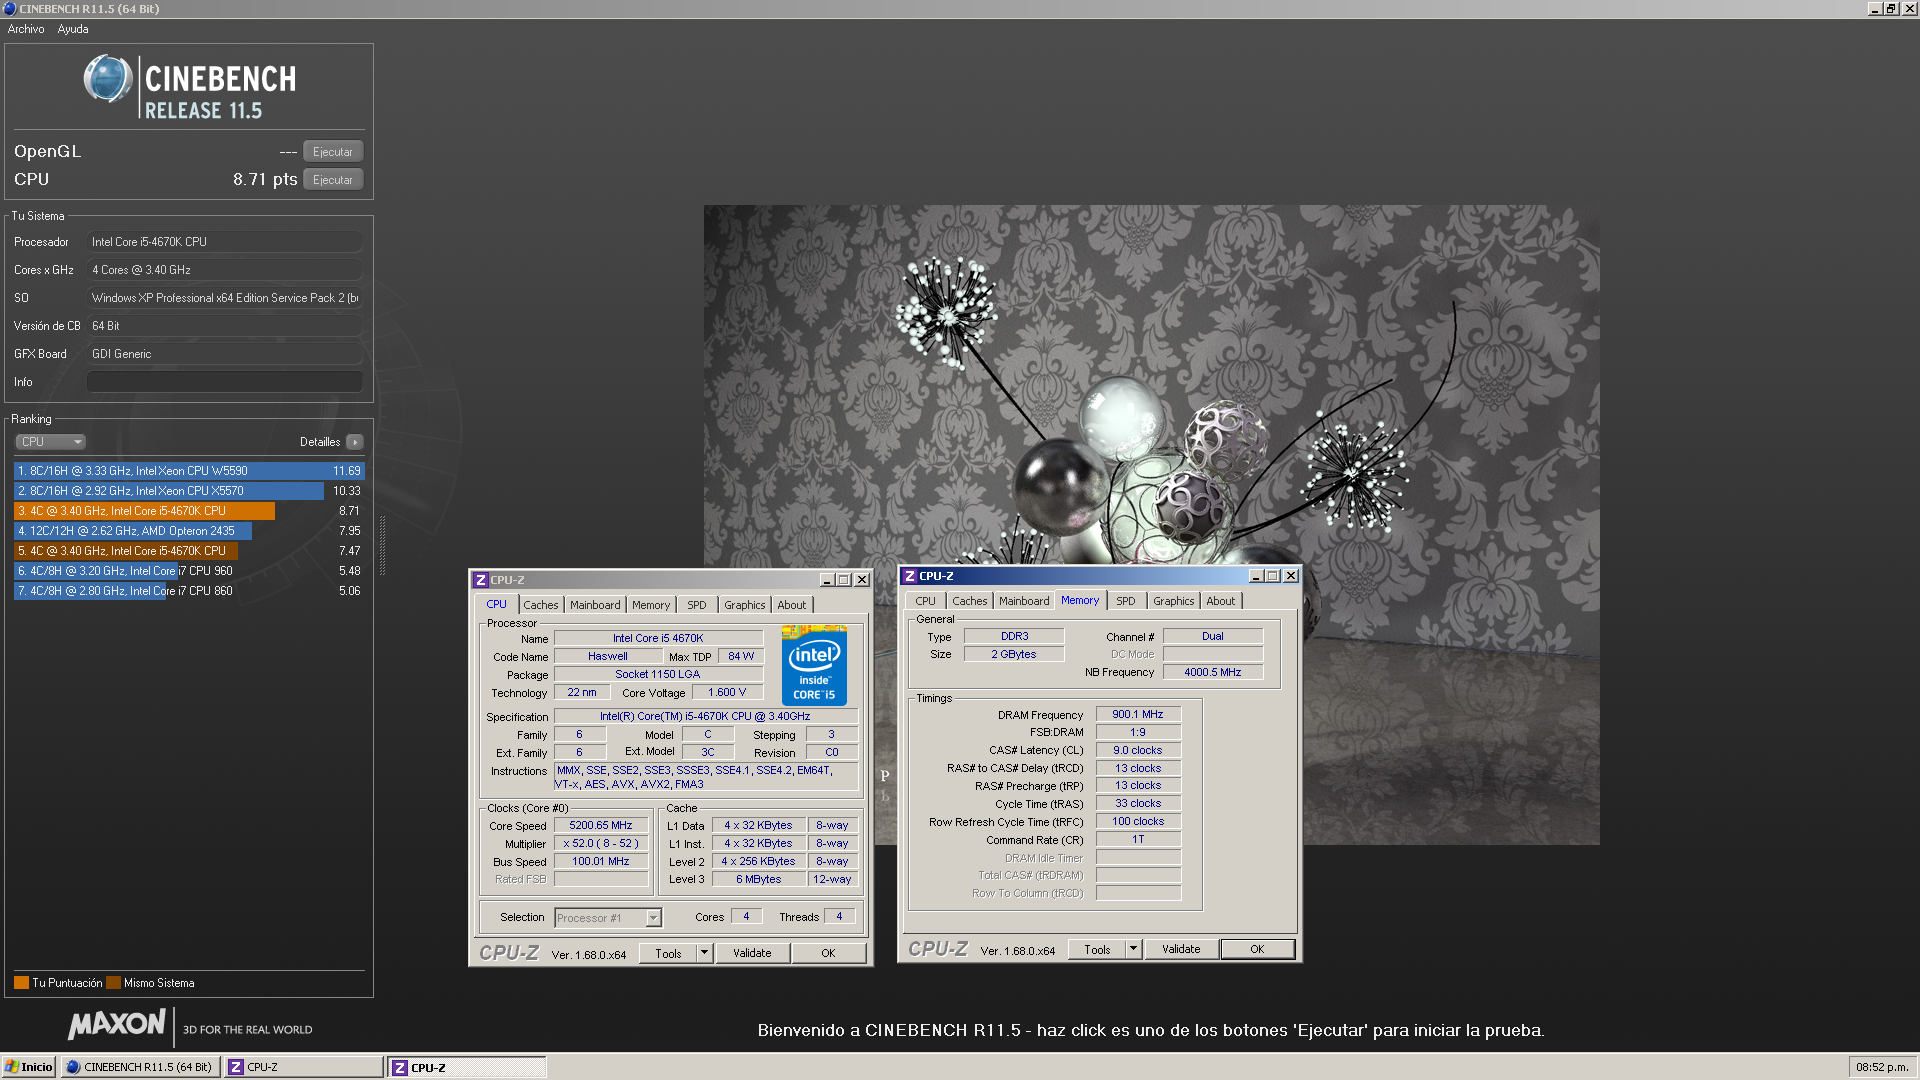Open Graphics tab in right CPU-Z window
The width and height of the screenshot is (1920, 1080).
1174,601
